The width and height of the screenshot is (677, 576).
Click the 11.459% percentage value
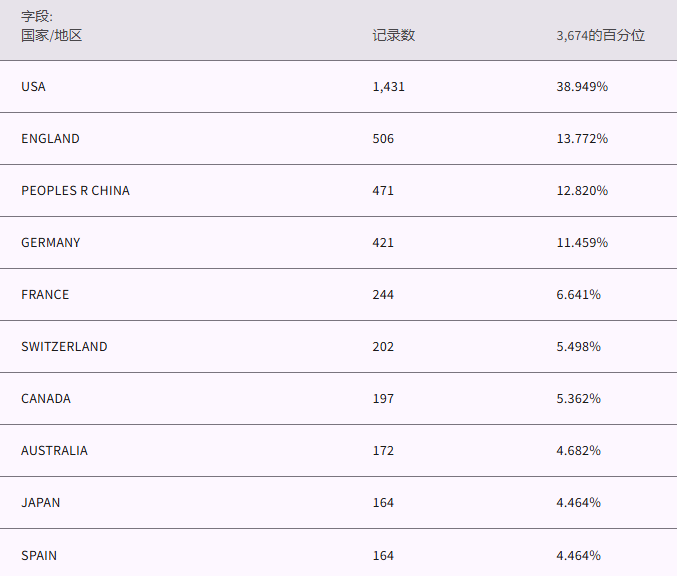tap(582, 243)
